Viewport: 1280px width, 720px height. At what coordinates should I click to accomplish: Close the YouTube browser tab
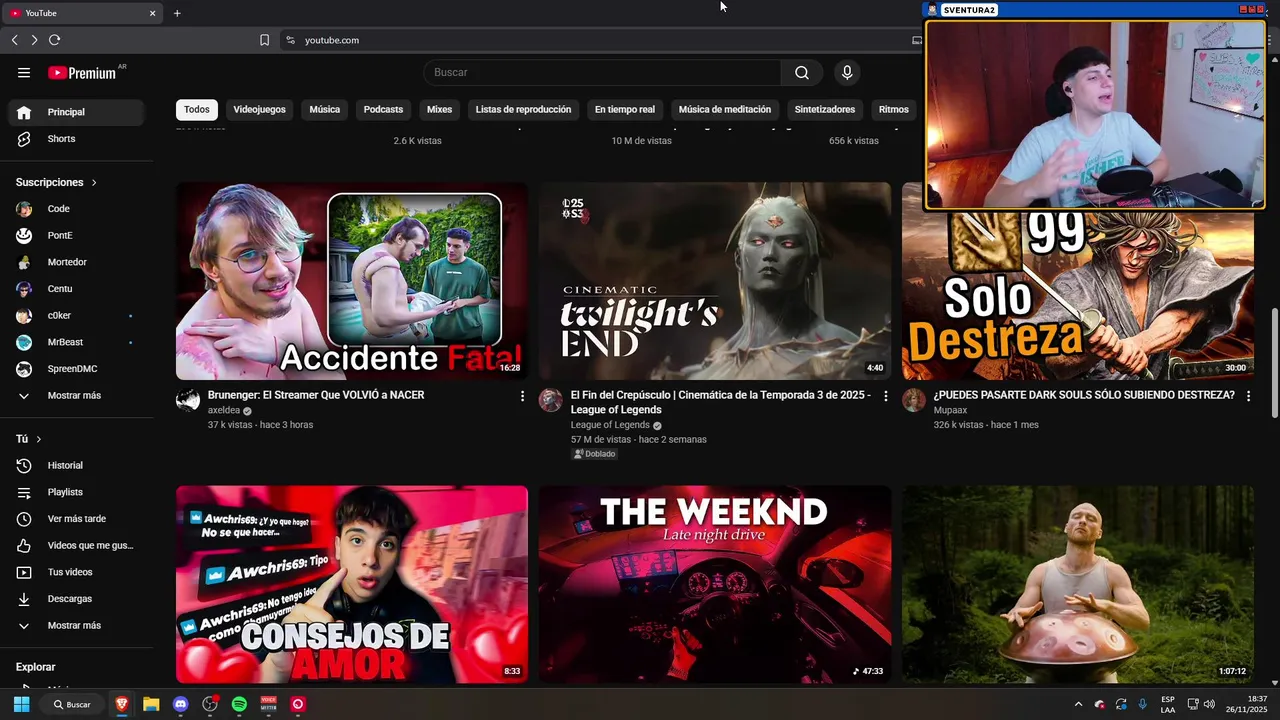[x=152, y=13]
